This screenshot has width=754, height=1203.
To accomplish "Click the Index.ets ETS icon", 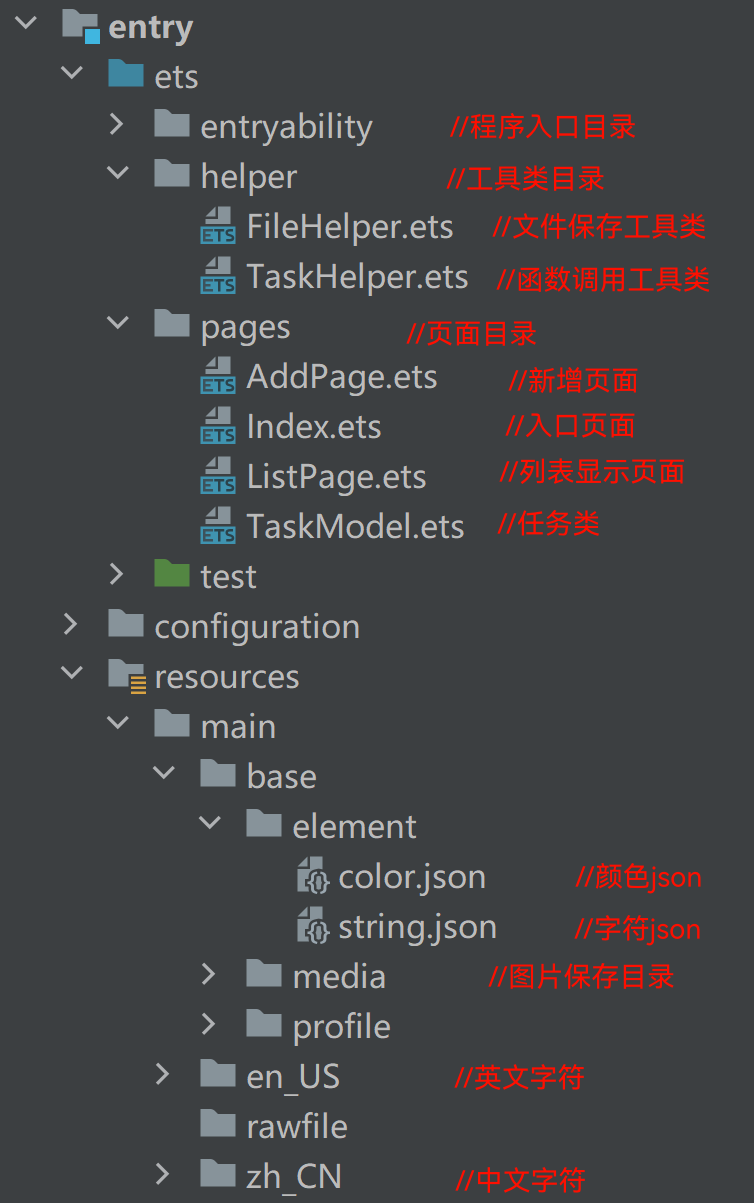I will click(218, 427).
